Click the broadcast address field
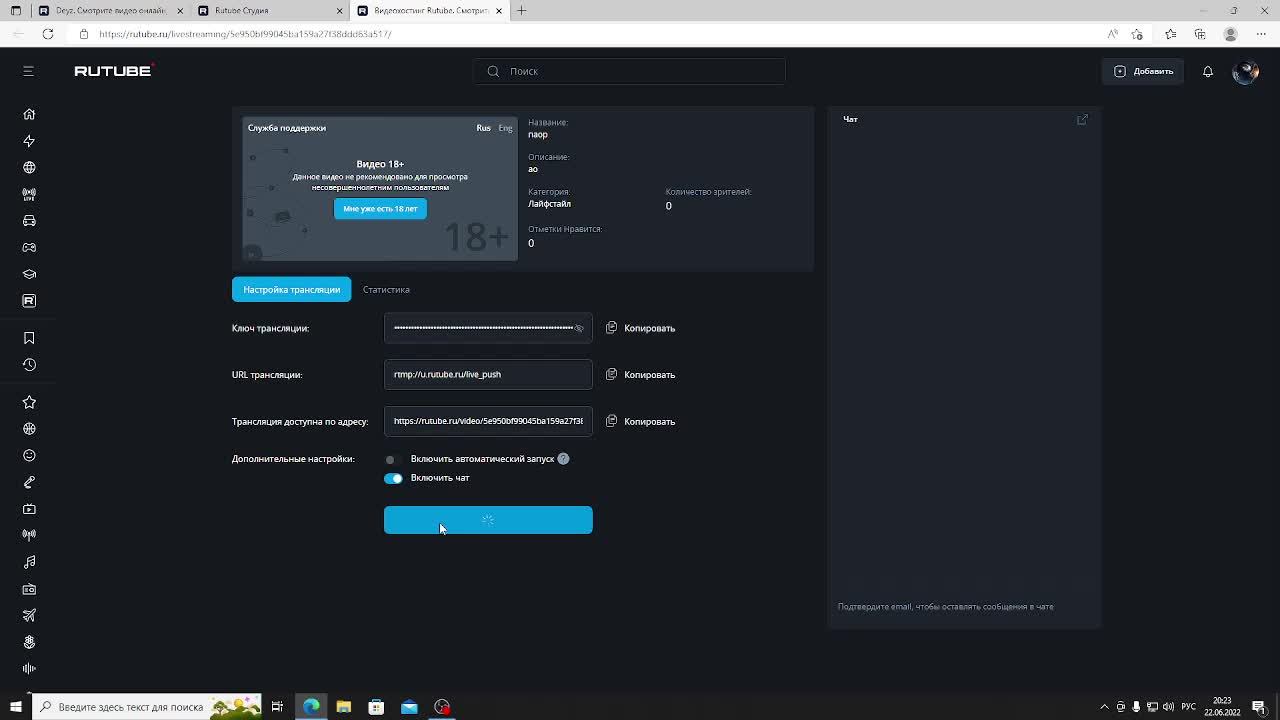The width and height of the screenshot is (1280, 720). coord(488,421)
